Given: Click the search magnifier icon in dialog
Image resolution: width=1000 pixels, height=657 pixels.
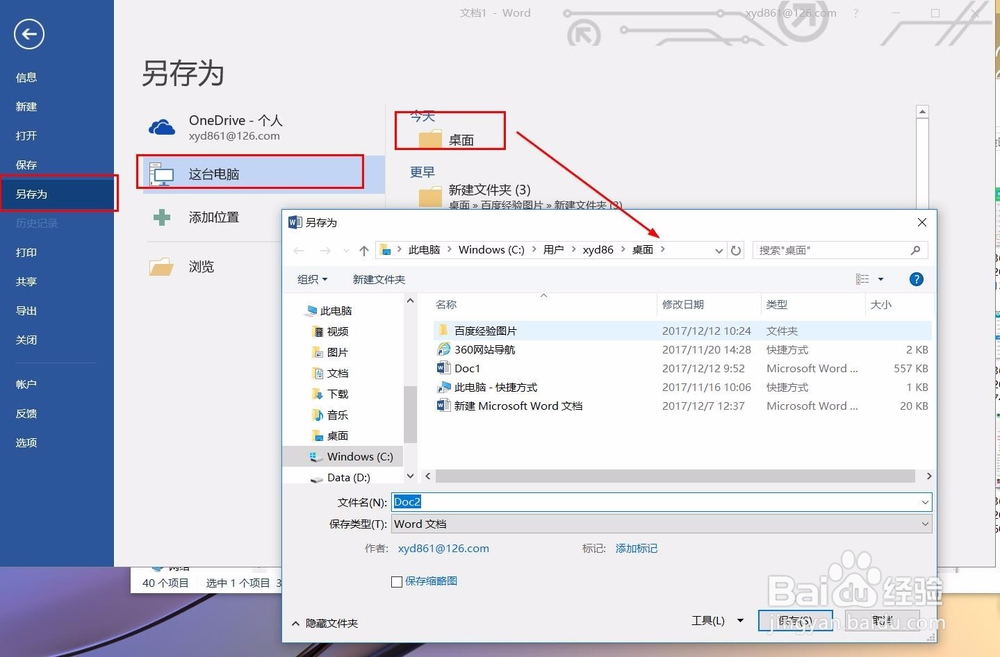Looking at the screenshot, I should tap(915, 250).
